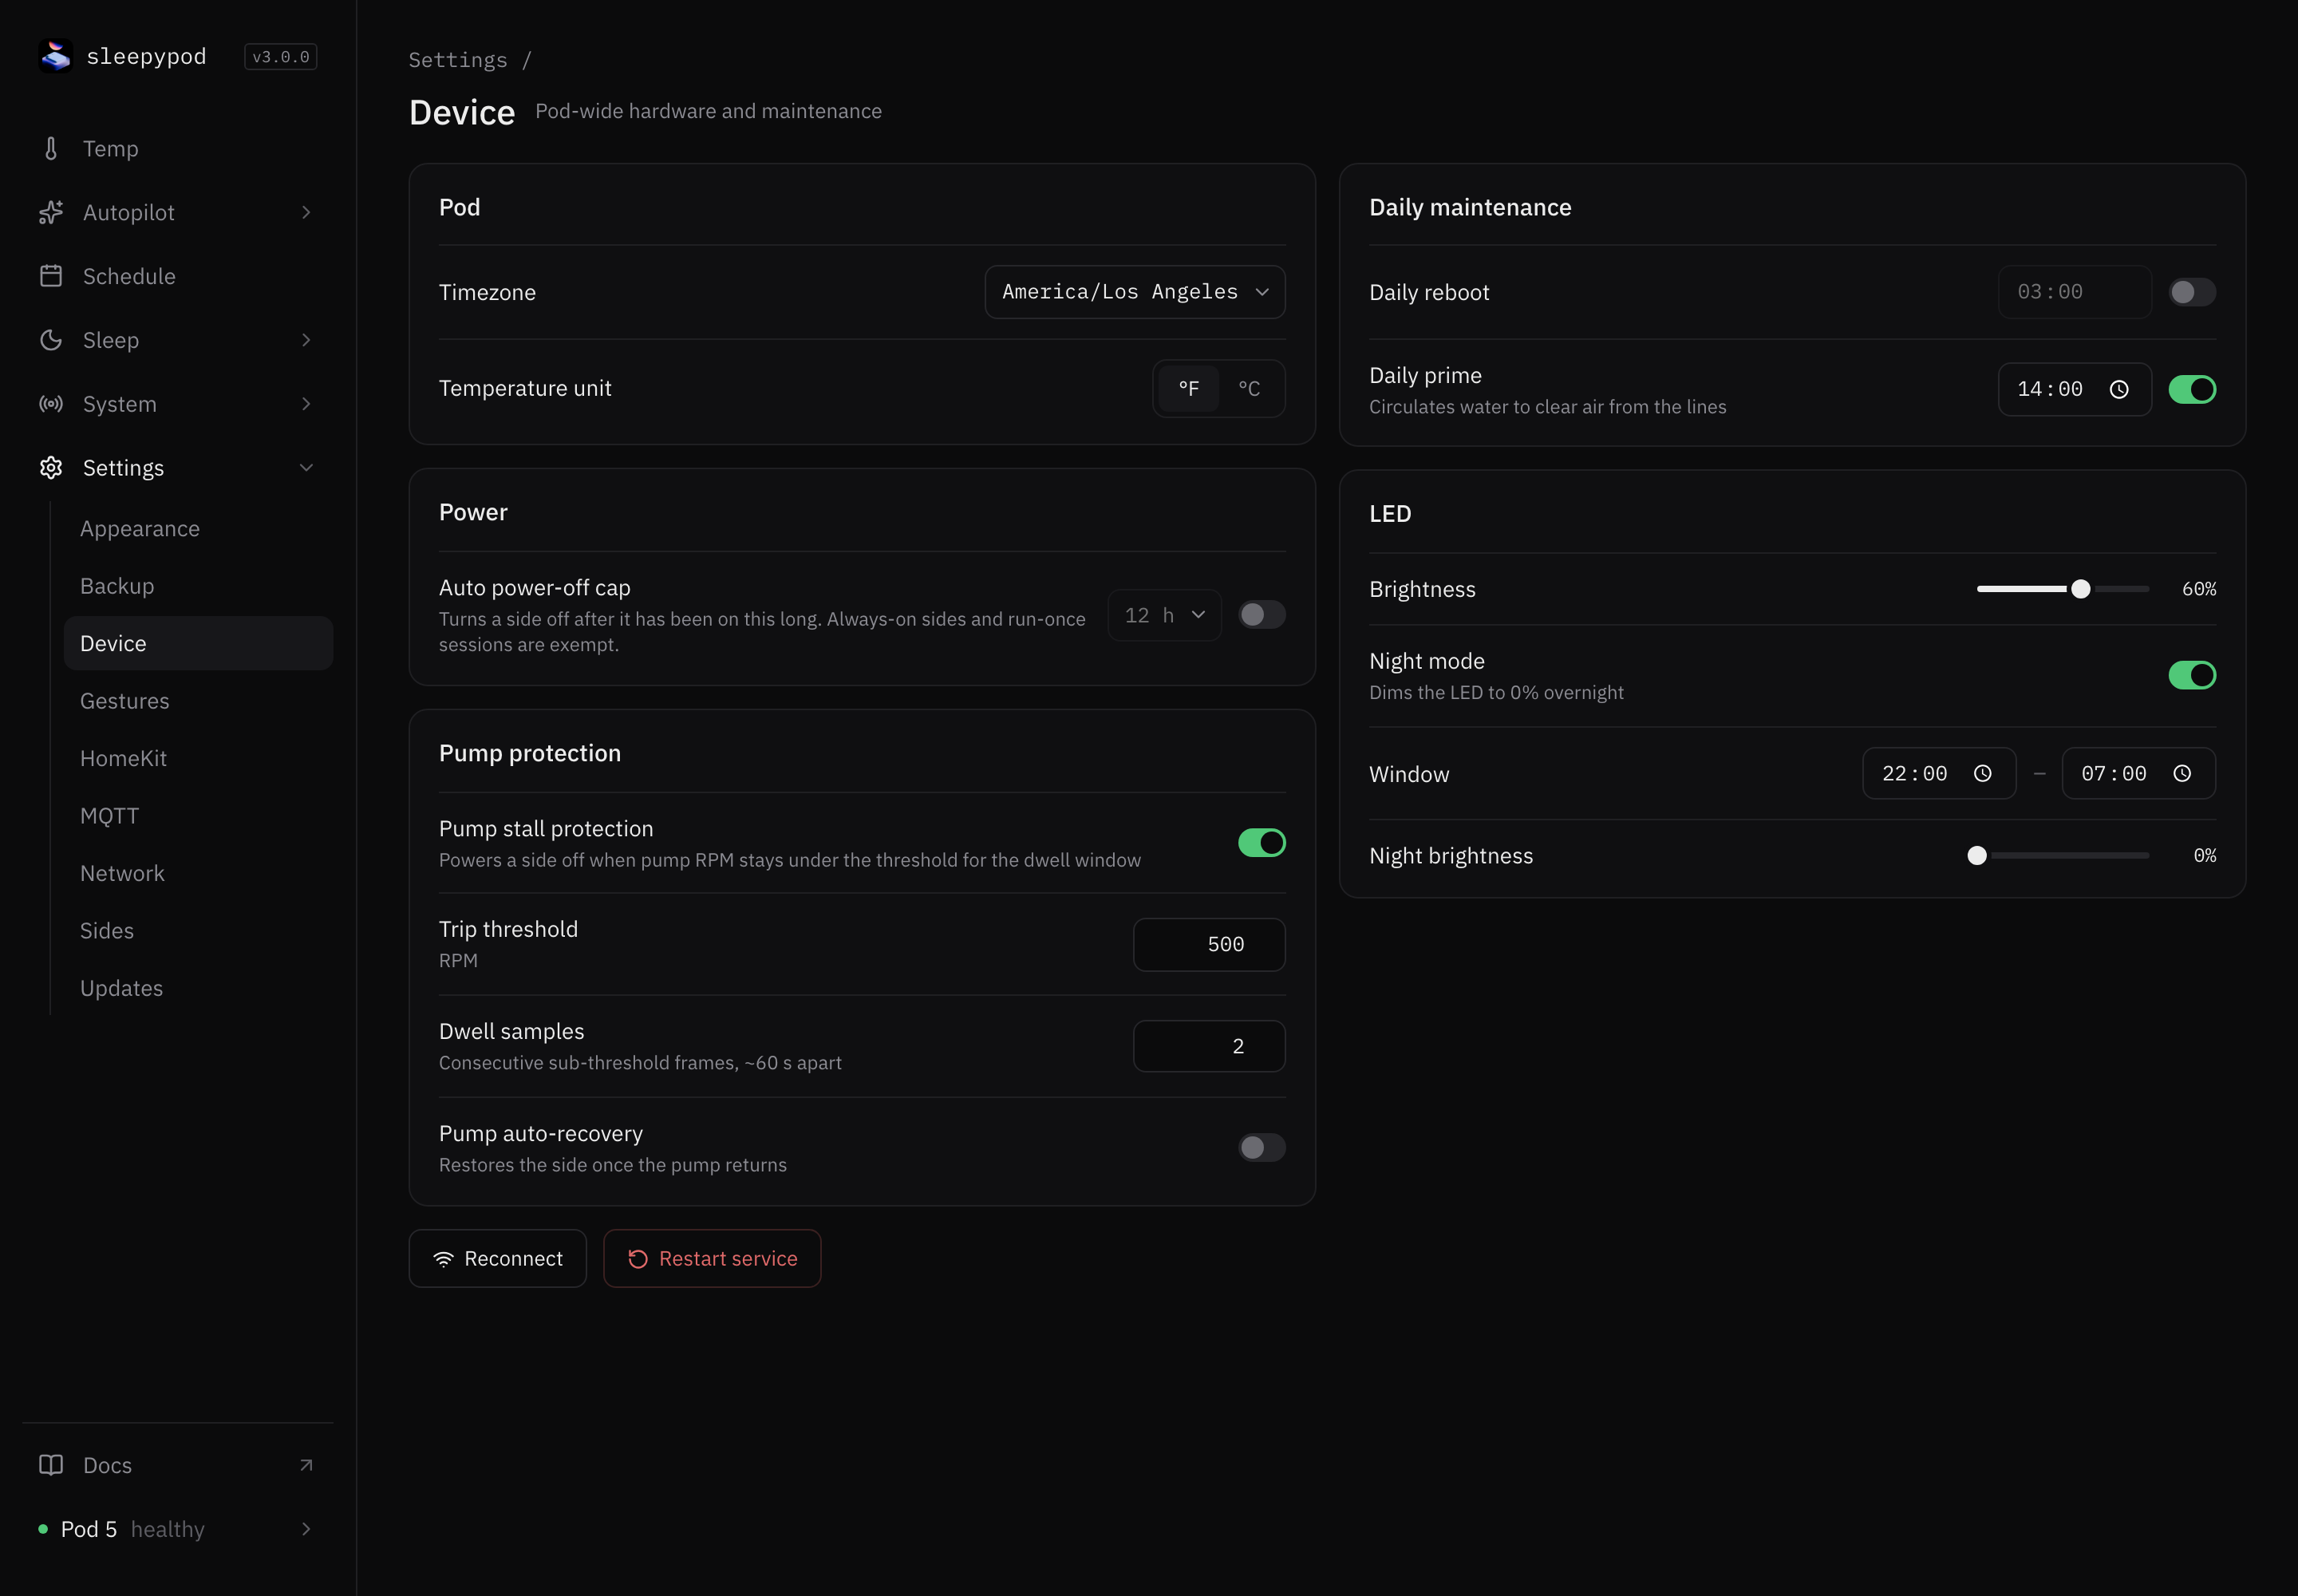Image resolution: width=2298 pixels, height=1596 pixels.
Task: Expand the System sidebar chevron
Action: pyautogui.click(x=306, y=404)
